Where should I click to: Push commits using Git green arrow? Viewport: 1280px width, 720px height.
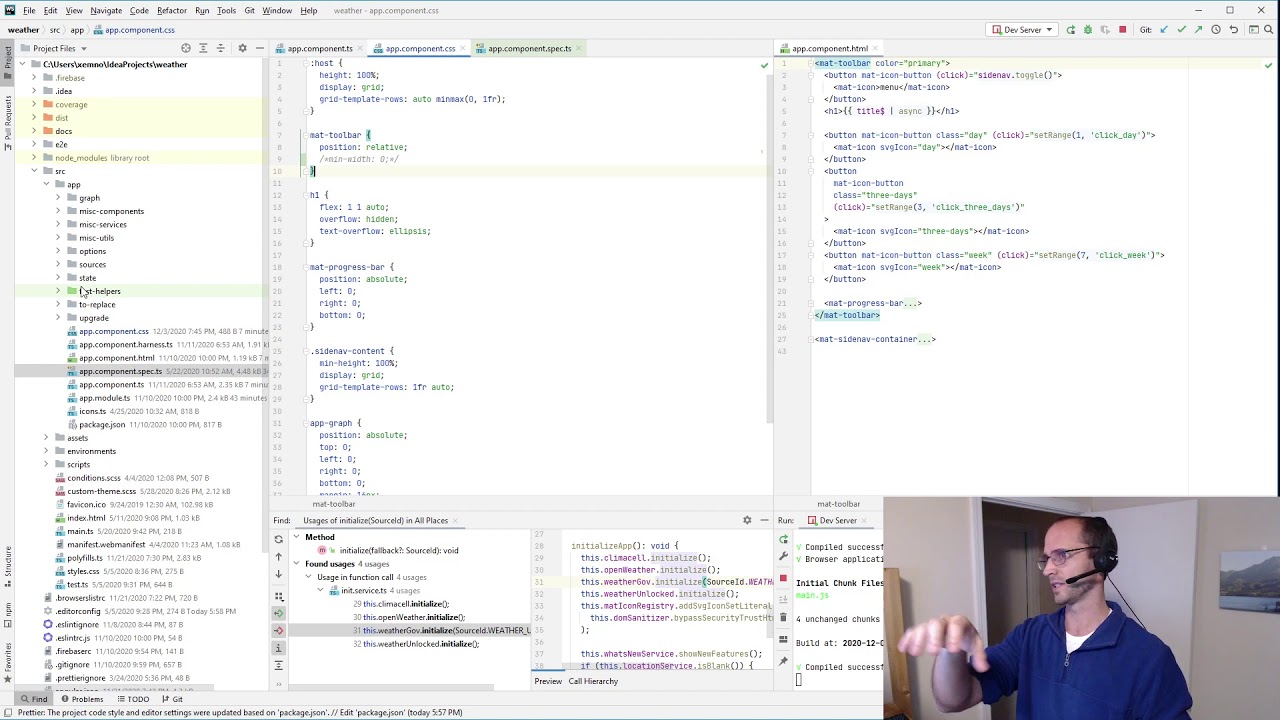click(x=1198, y=30)
